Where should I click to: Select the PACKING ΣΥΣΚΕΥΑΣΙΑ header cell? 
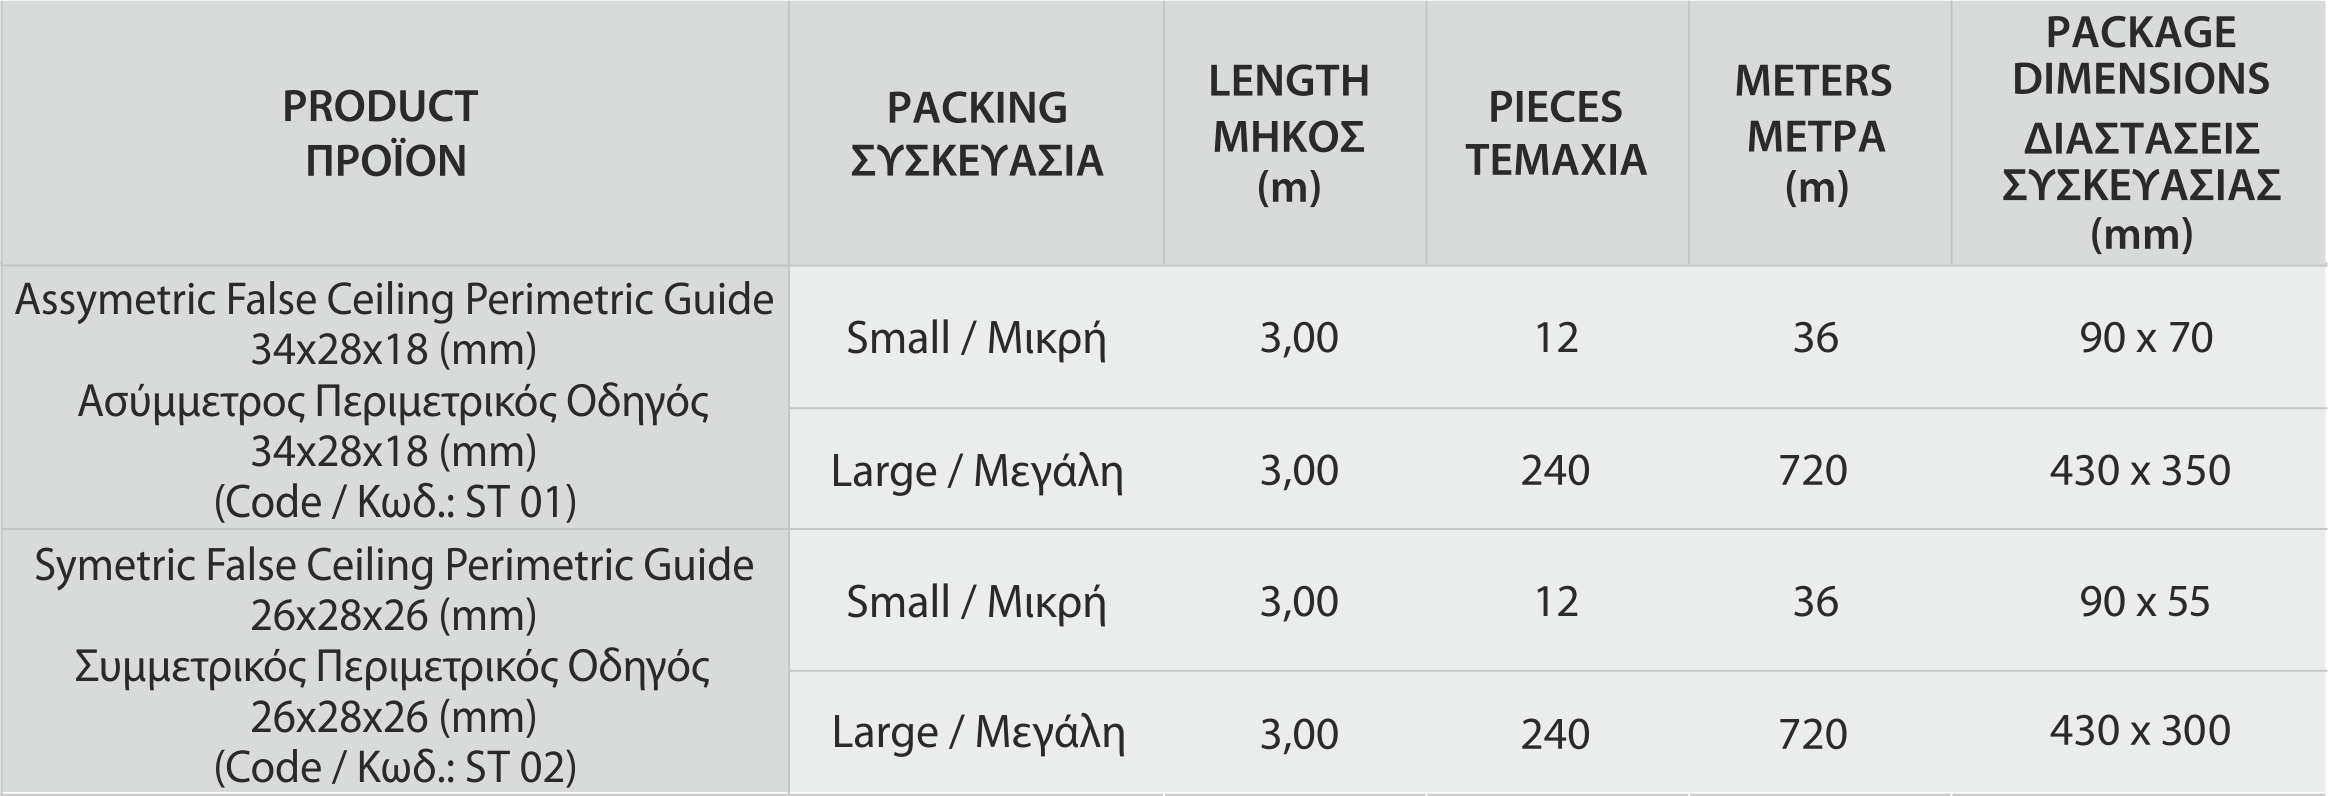click(x=977, y=133)
